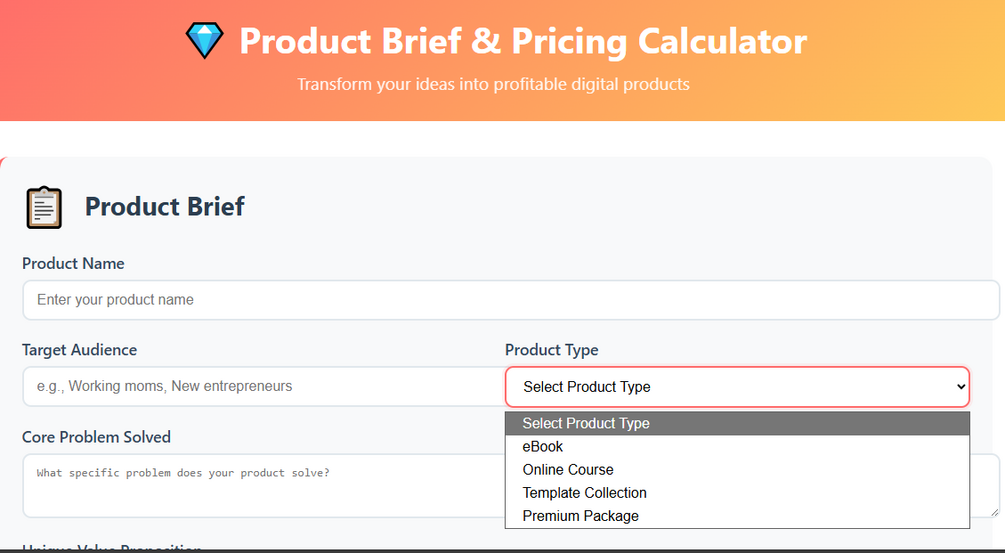This screenshot has width=1005, height=553.
Task: Click the Product Brief section heading
Action: (164, 207)
